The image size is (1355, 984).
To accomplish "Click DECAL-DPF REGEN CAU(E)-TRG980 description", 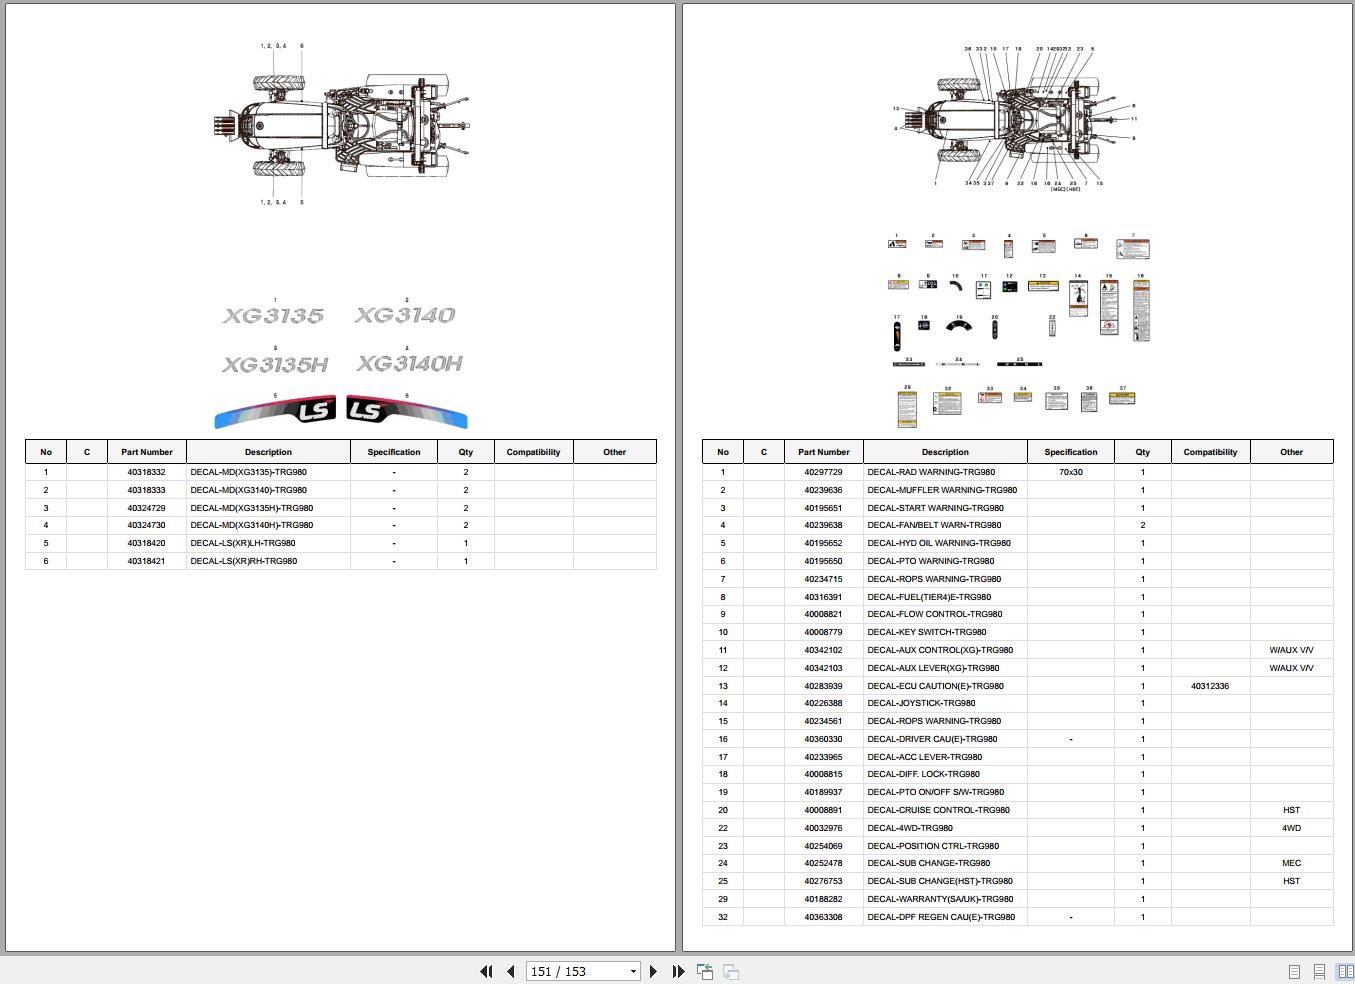I will click(x=941, y=917).
